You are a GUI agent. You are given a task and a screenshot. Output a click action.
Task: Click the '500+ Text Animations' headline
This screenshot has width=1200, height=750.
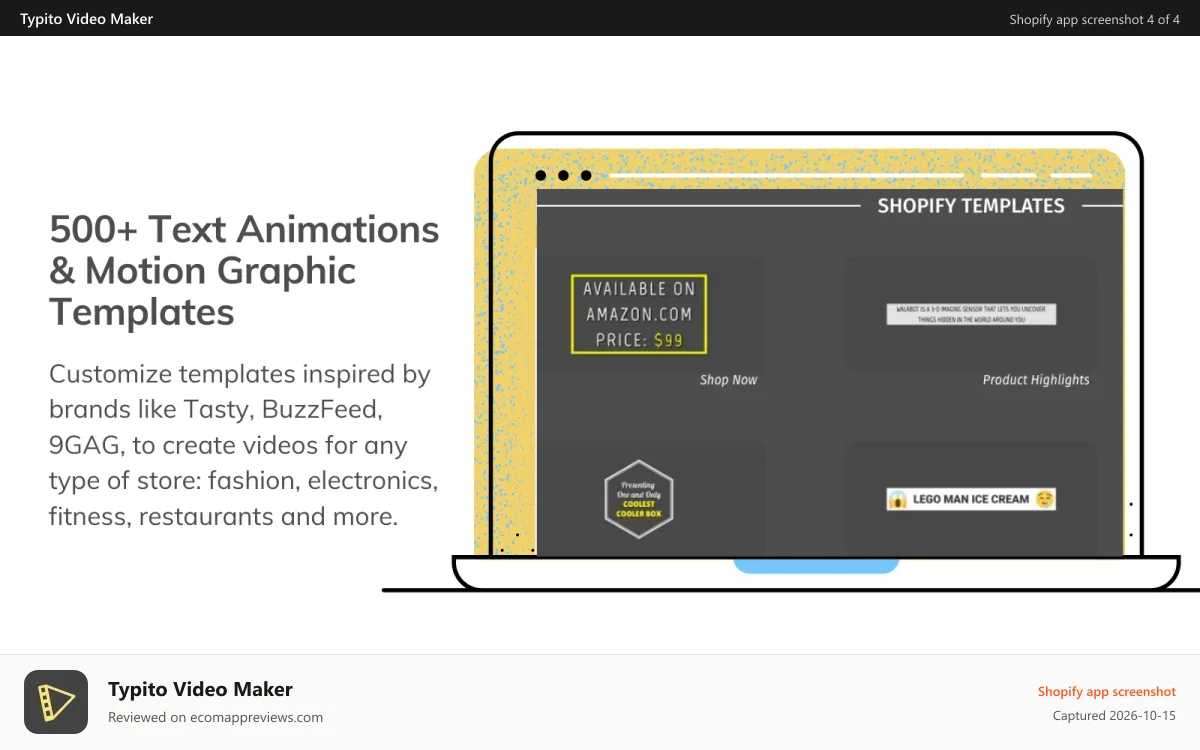(244, 270)
